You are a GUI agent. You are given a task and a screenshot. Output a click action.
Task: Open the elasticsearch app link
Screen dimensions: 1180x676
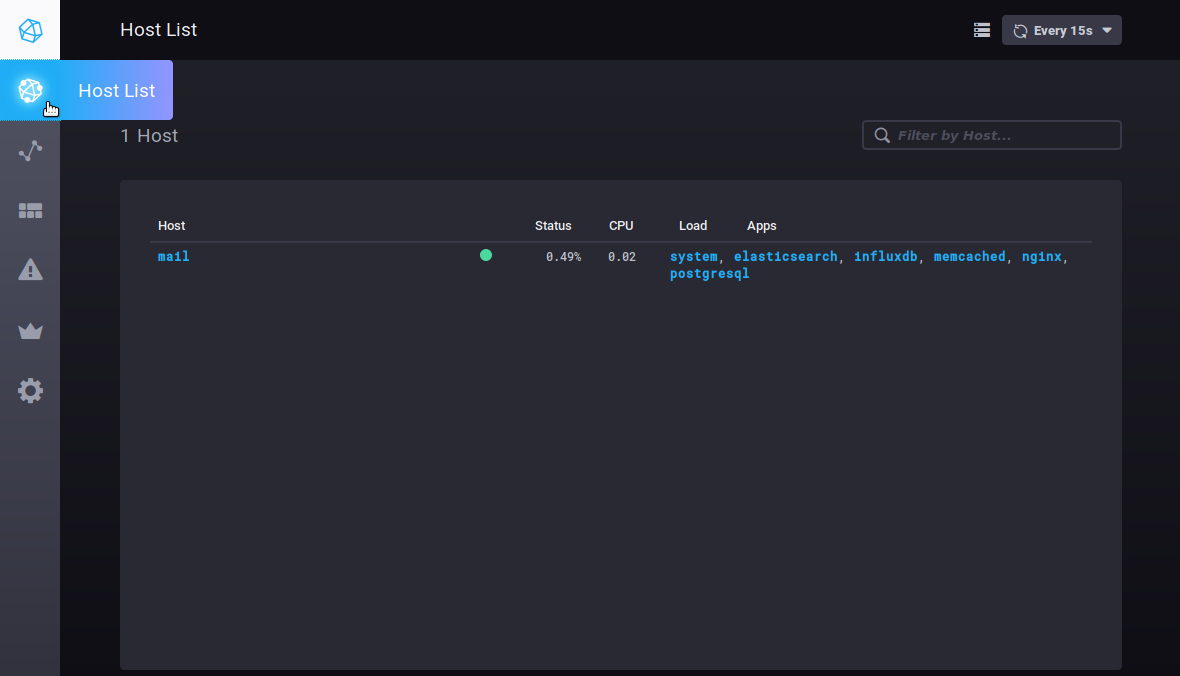click(x=786, y=257)
